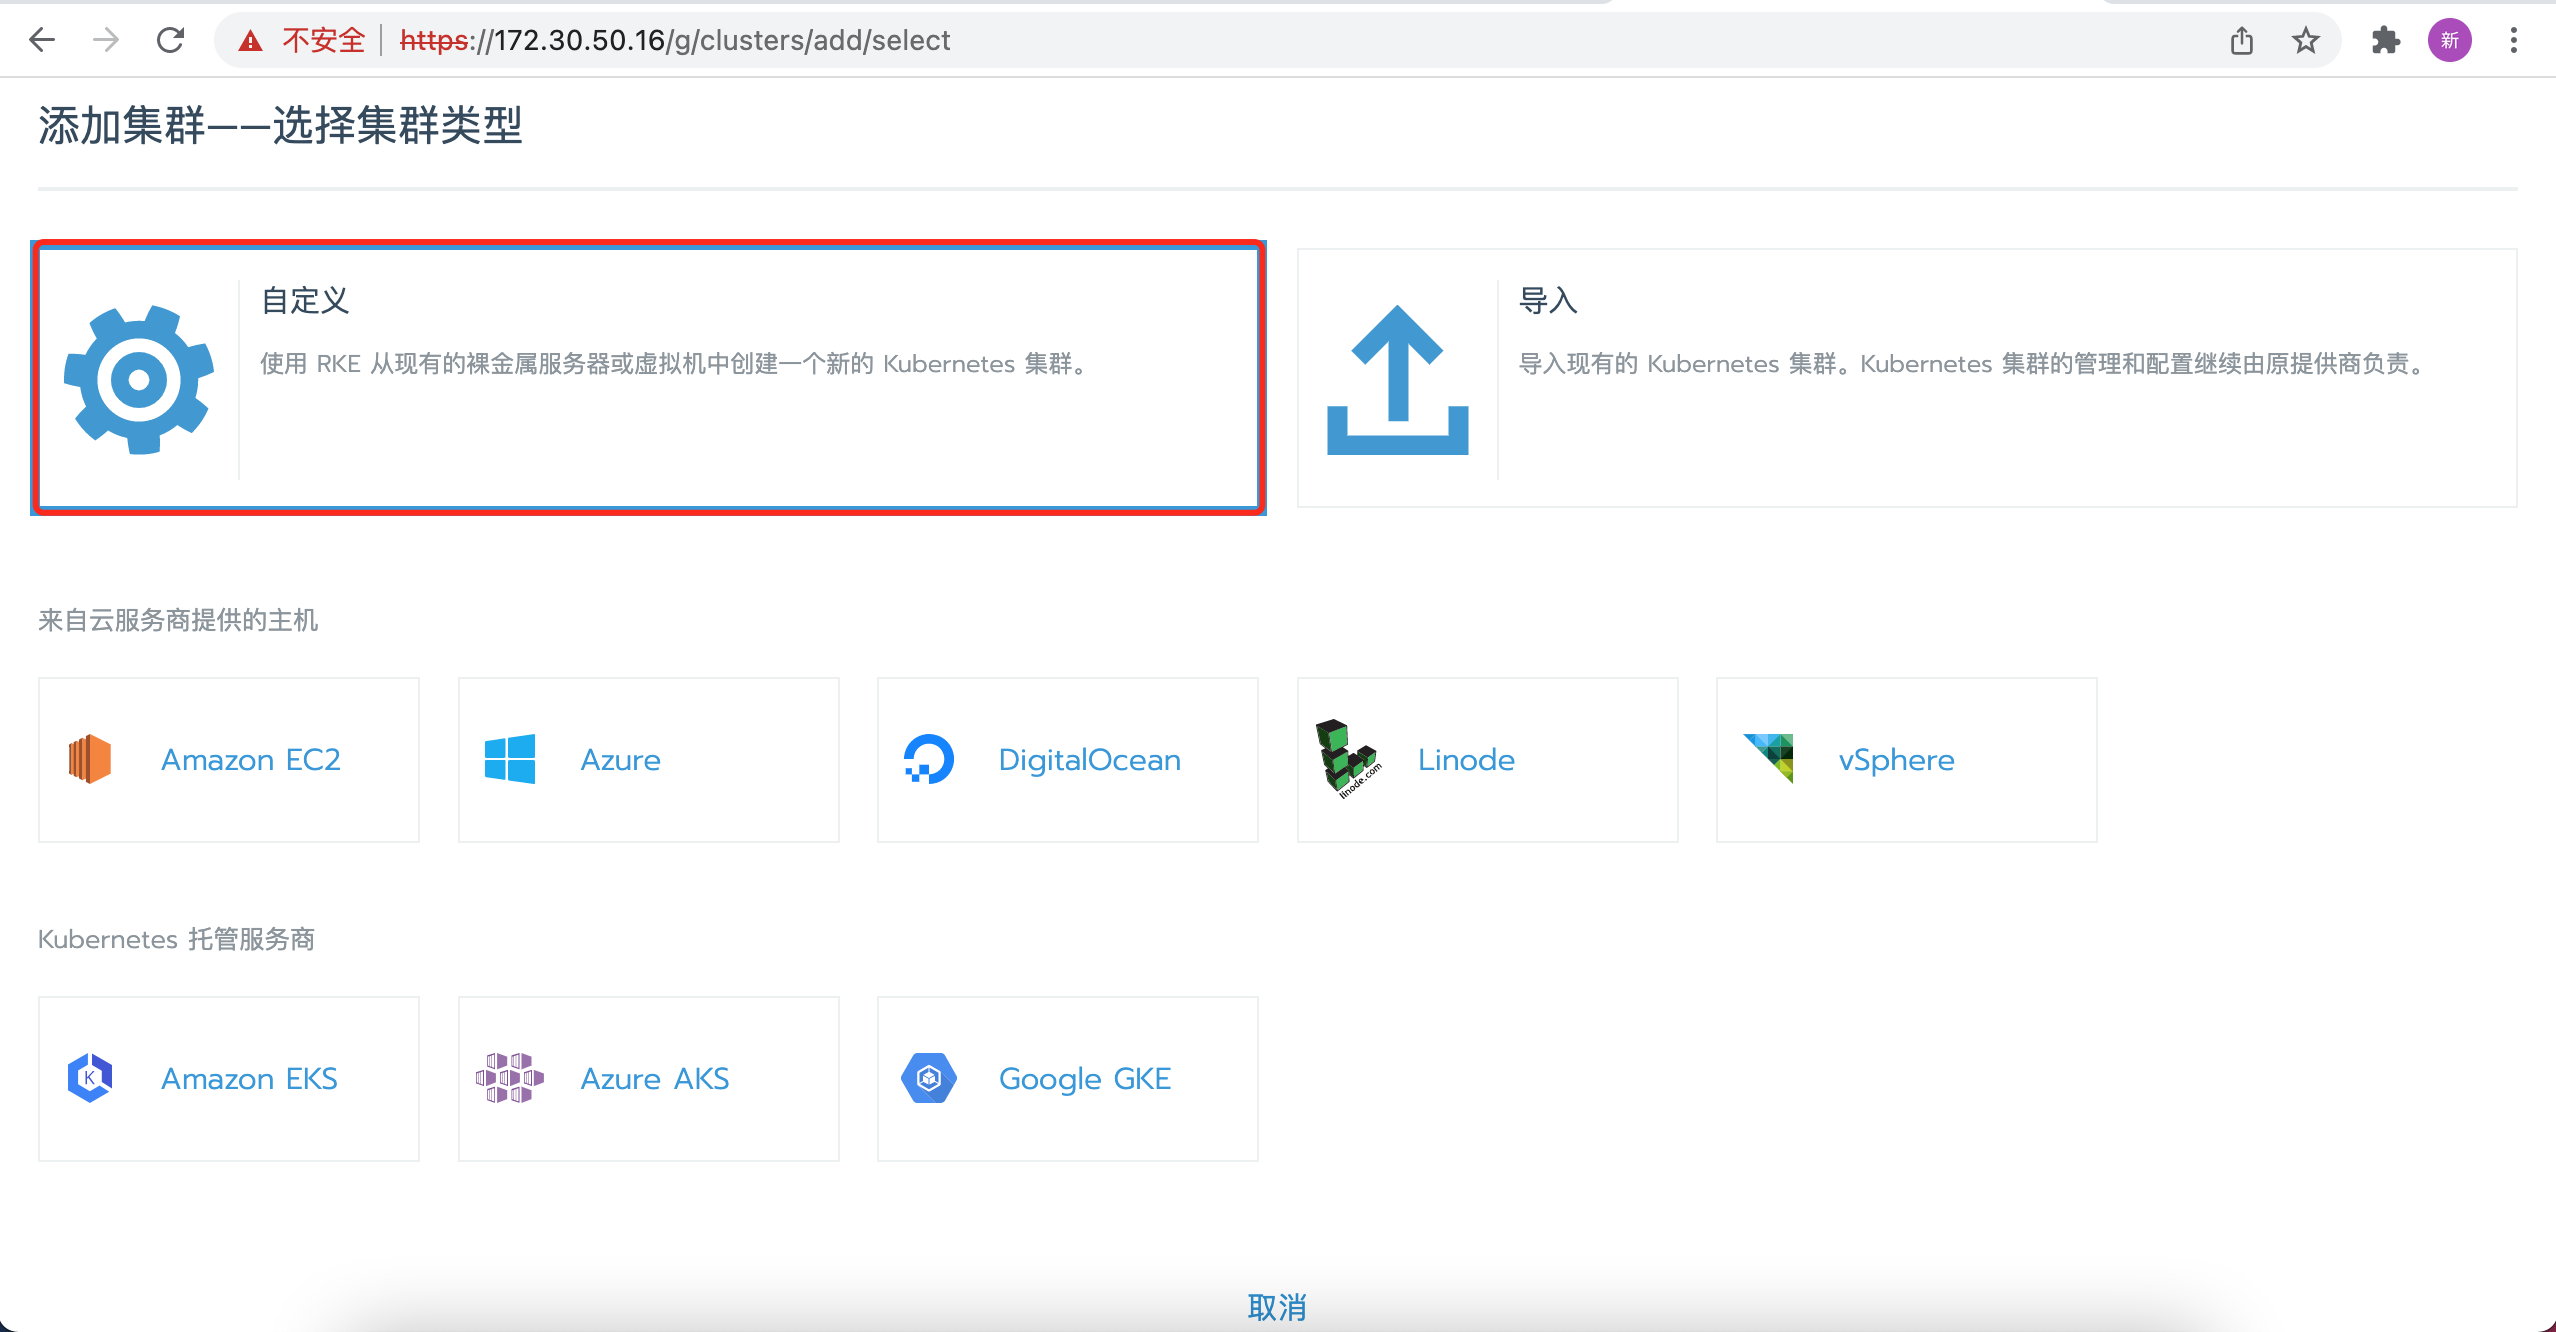Click the browser back arrow
Screen dimensions: 2556x1332
tap(42, 40)
